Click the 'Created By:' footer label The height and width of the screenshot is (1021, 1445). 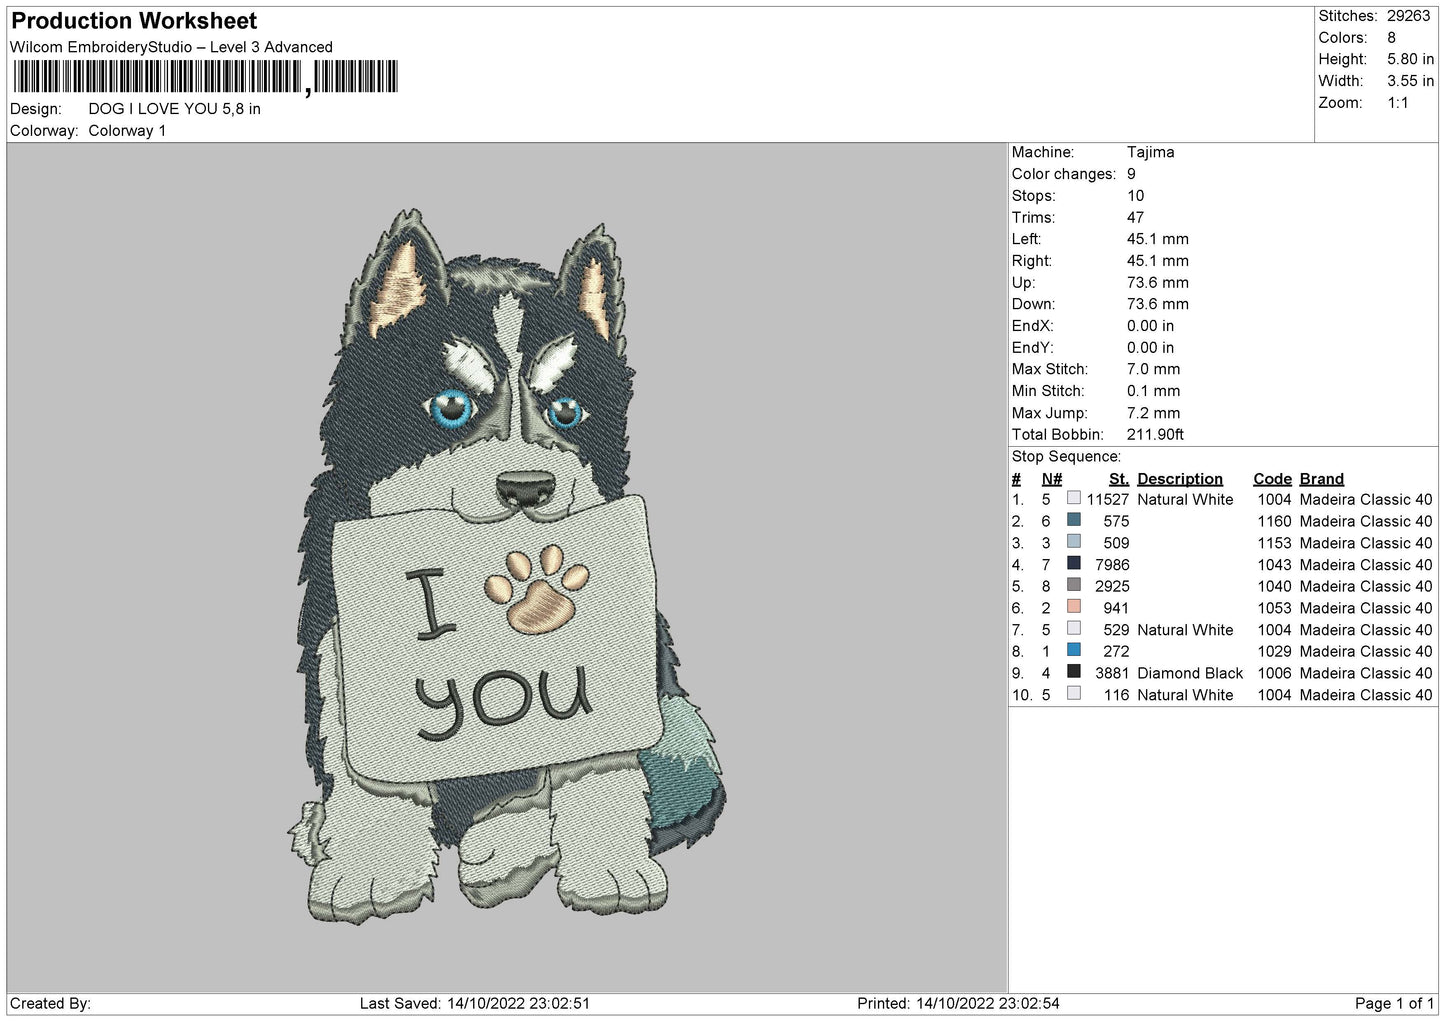click(x=50, y=1004)
